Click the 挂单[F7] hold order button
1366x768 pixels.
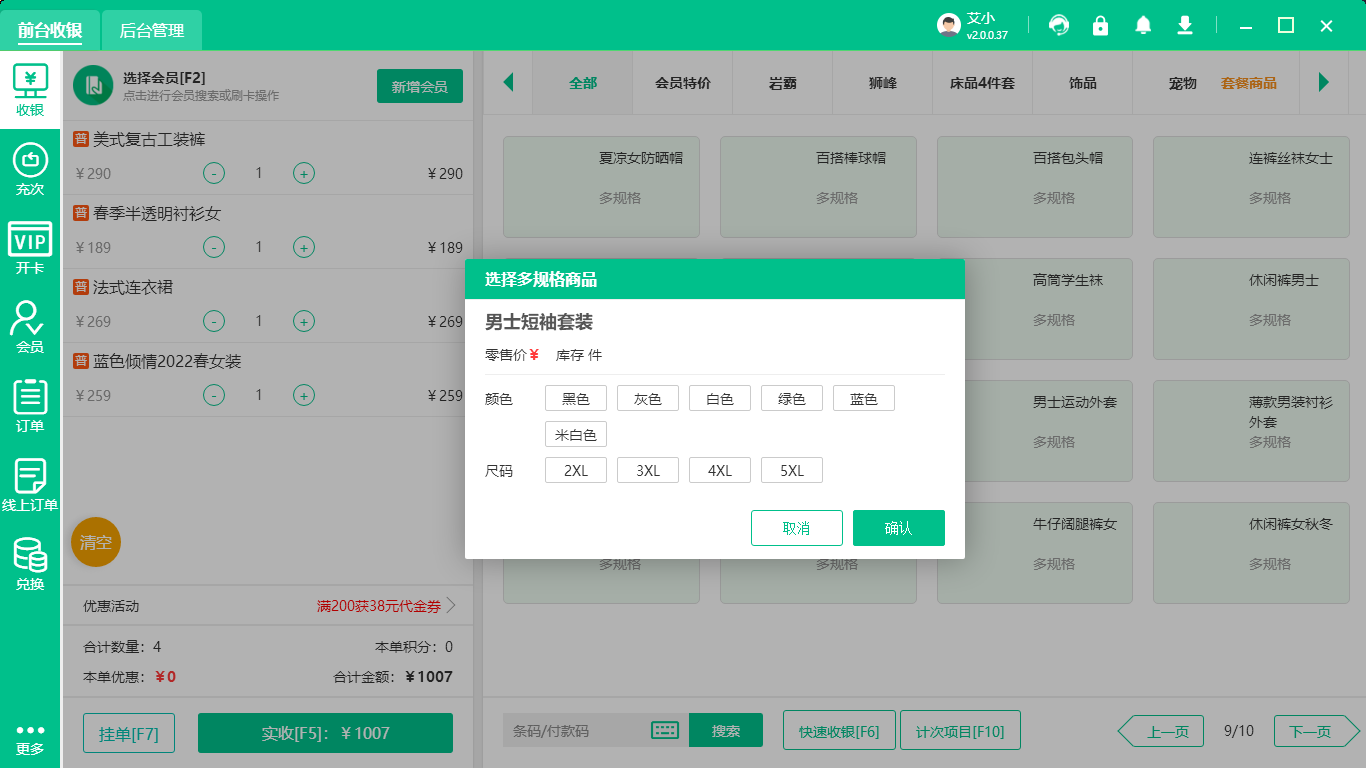click(128, 732)
